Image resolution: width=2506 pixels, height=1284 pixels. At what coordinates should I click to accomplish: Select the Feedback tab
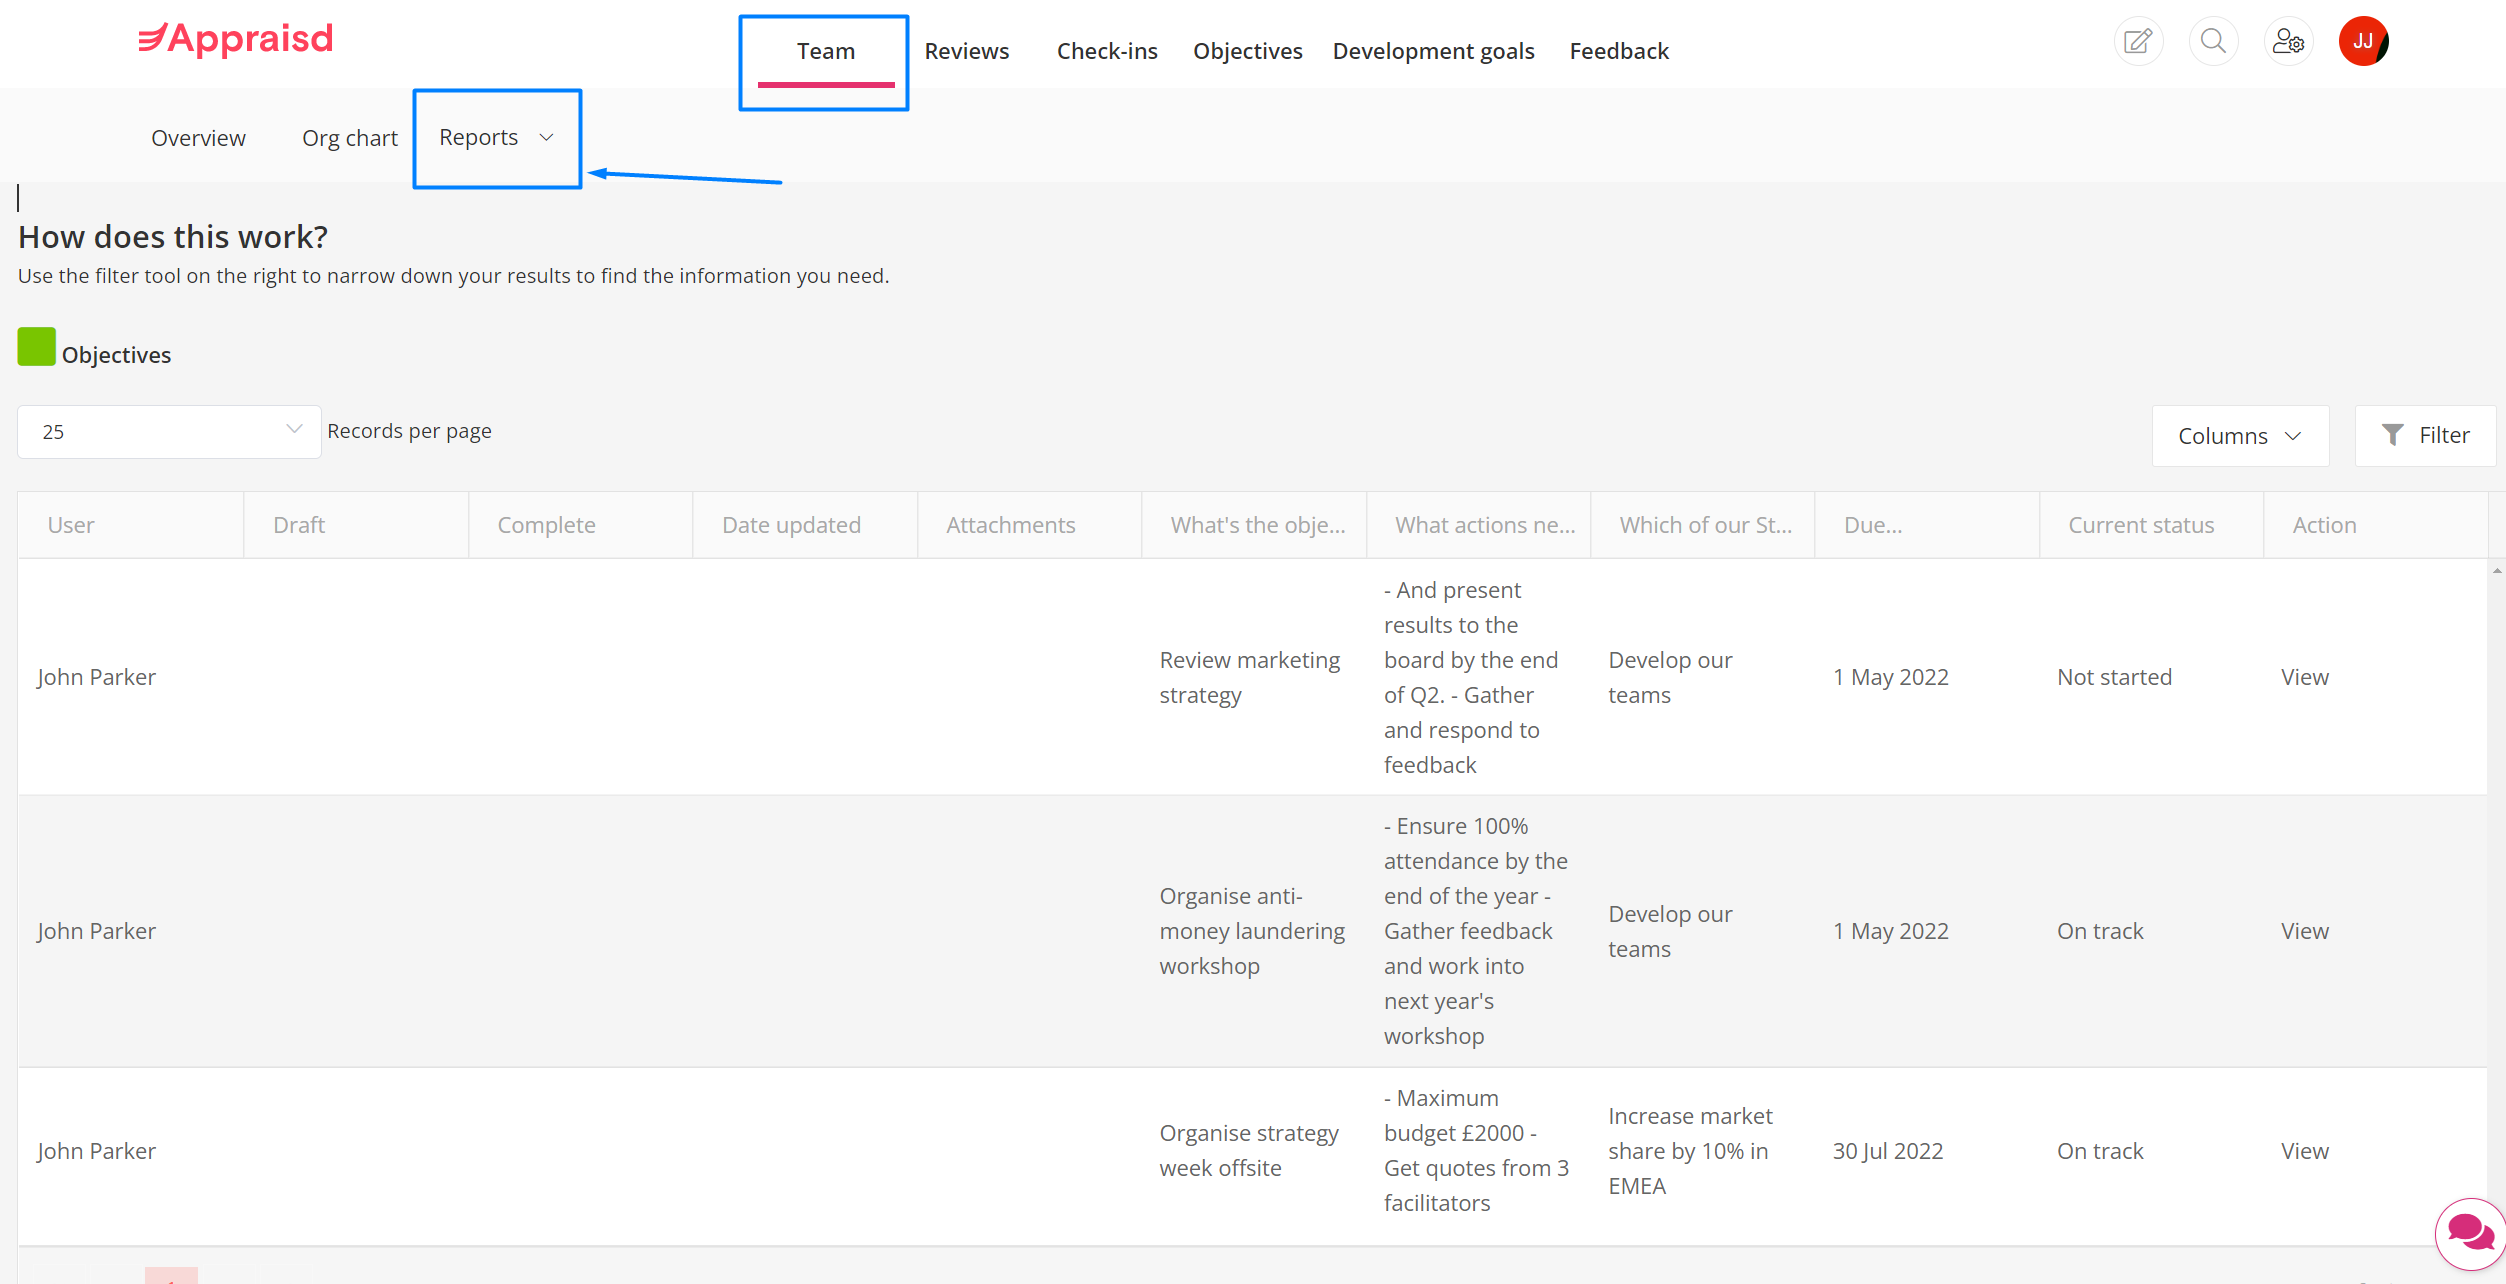coord(1619,51)
